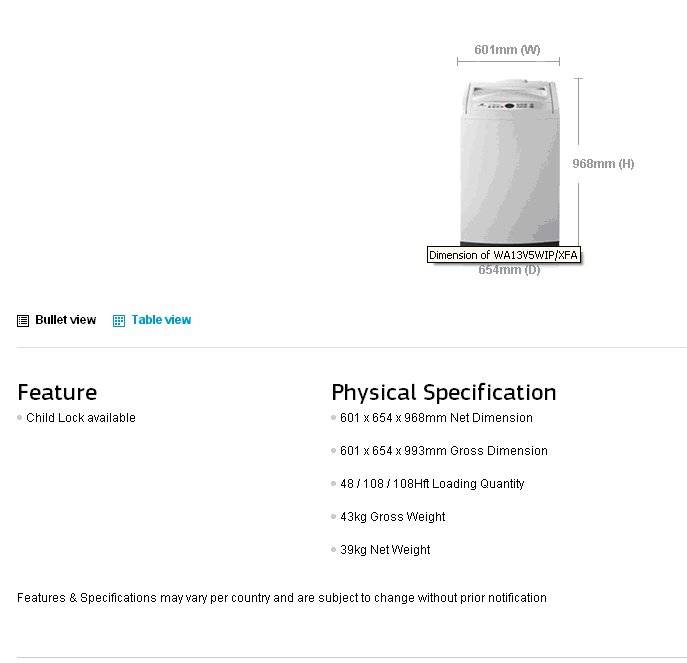Click the 43kg Gross Weight entry
The image size is (687, 663).
pyautogui.click(x=393, y=517)
